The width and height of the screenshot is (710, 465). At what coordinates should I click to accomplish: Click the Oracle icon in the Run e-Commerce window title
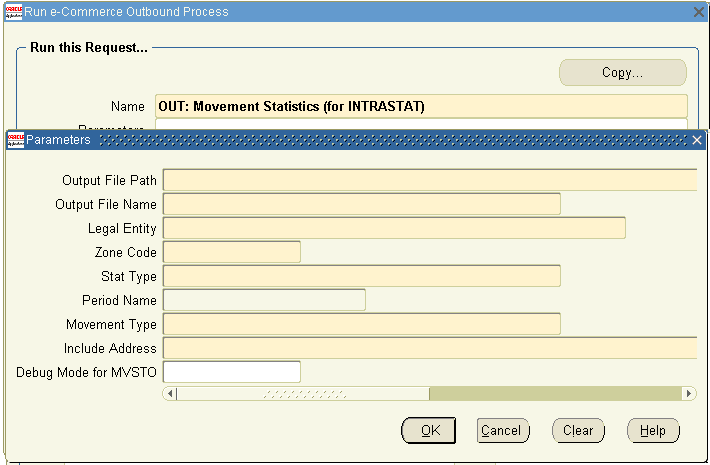(x=14, y=12)
